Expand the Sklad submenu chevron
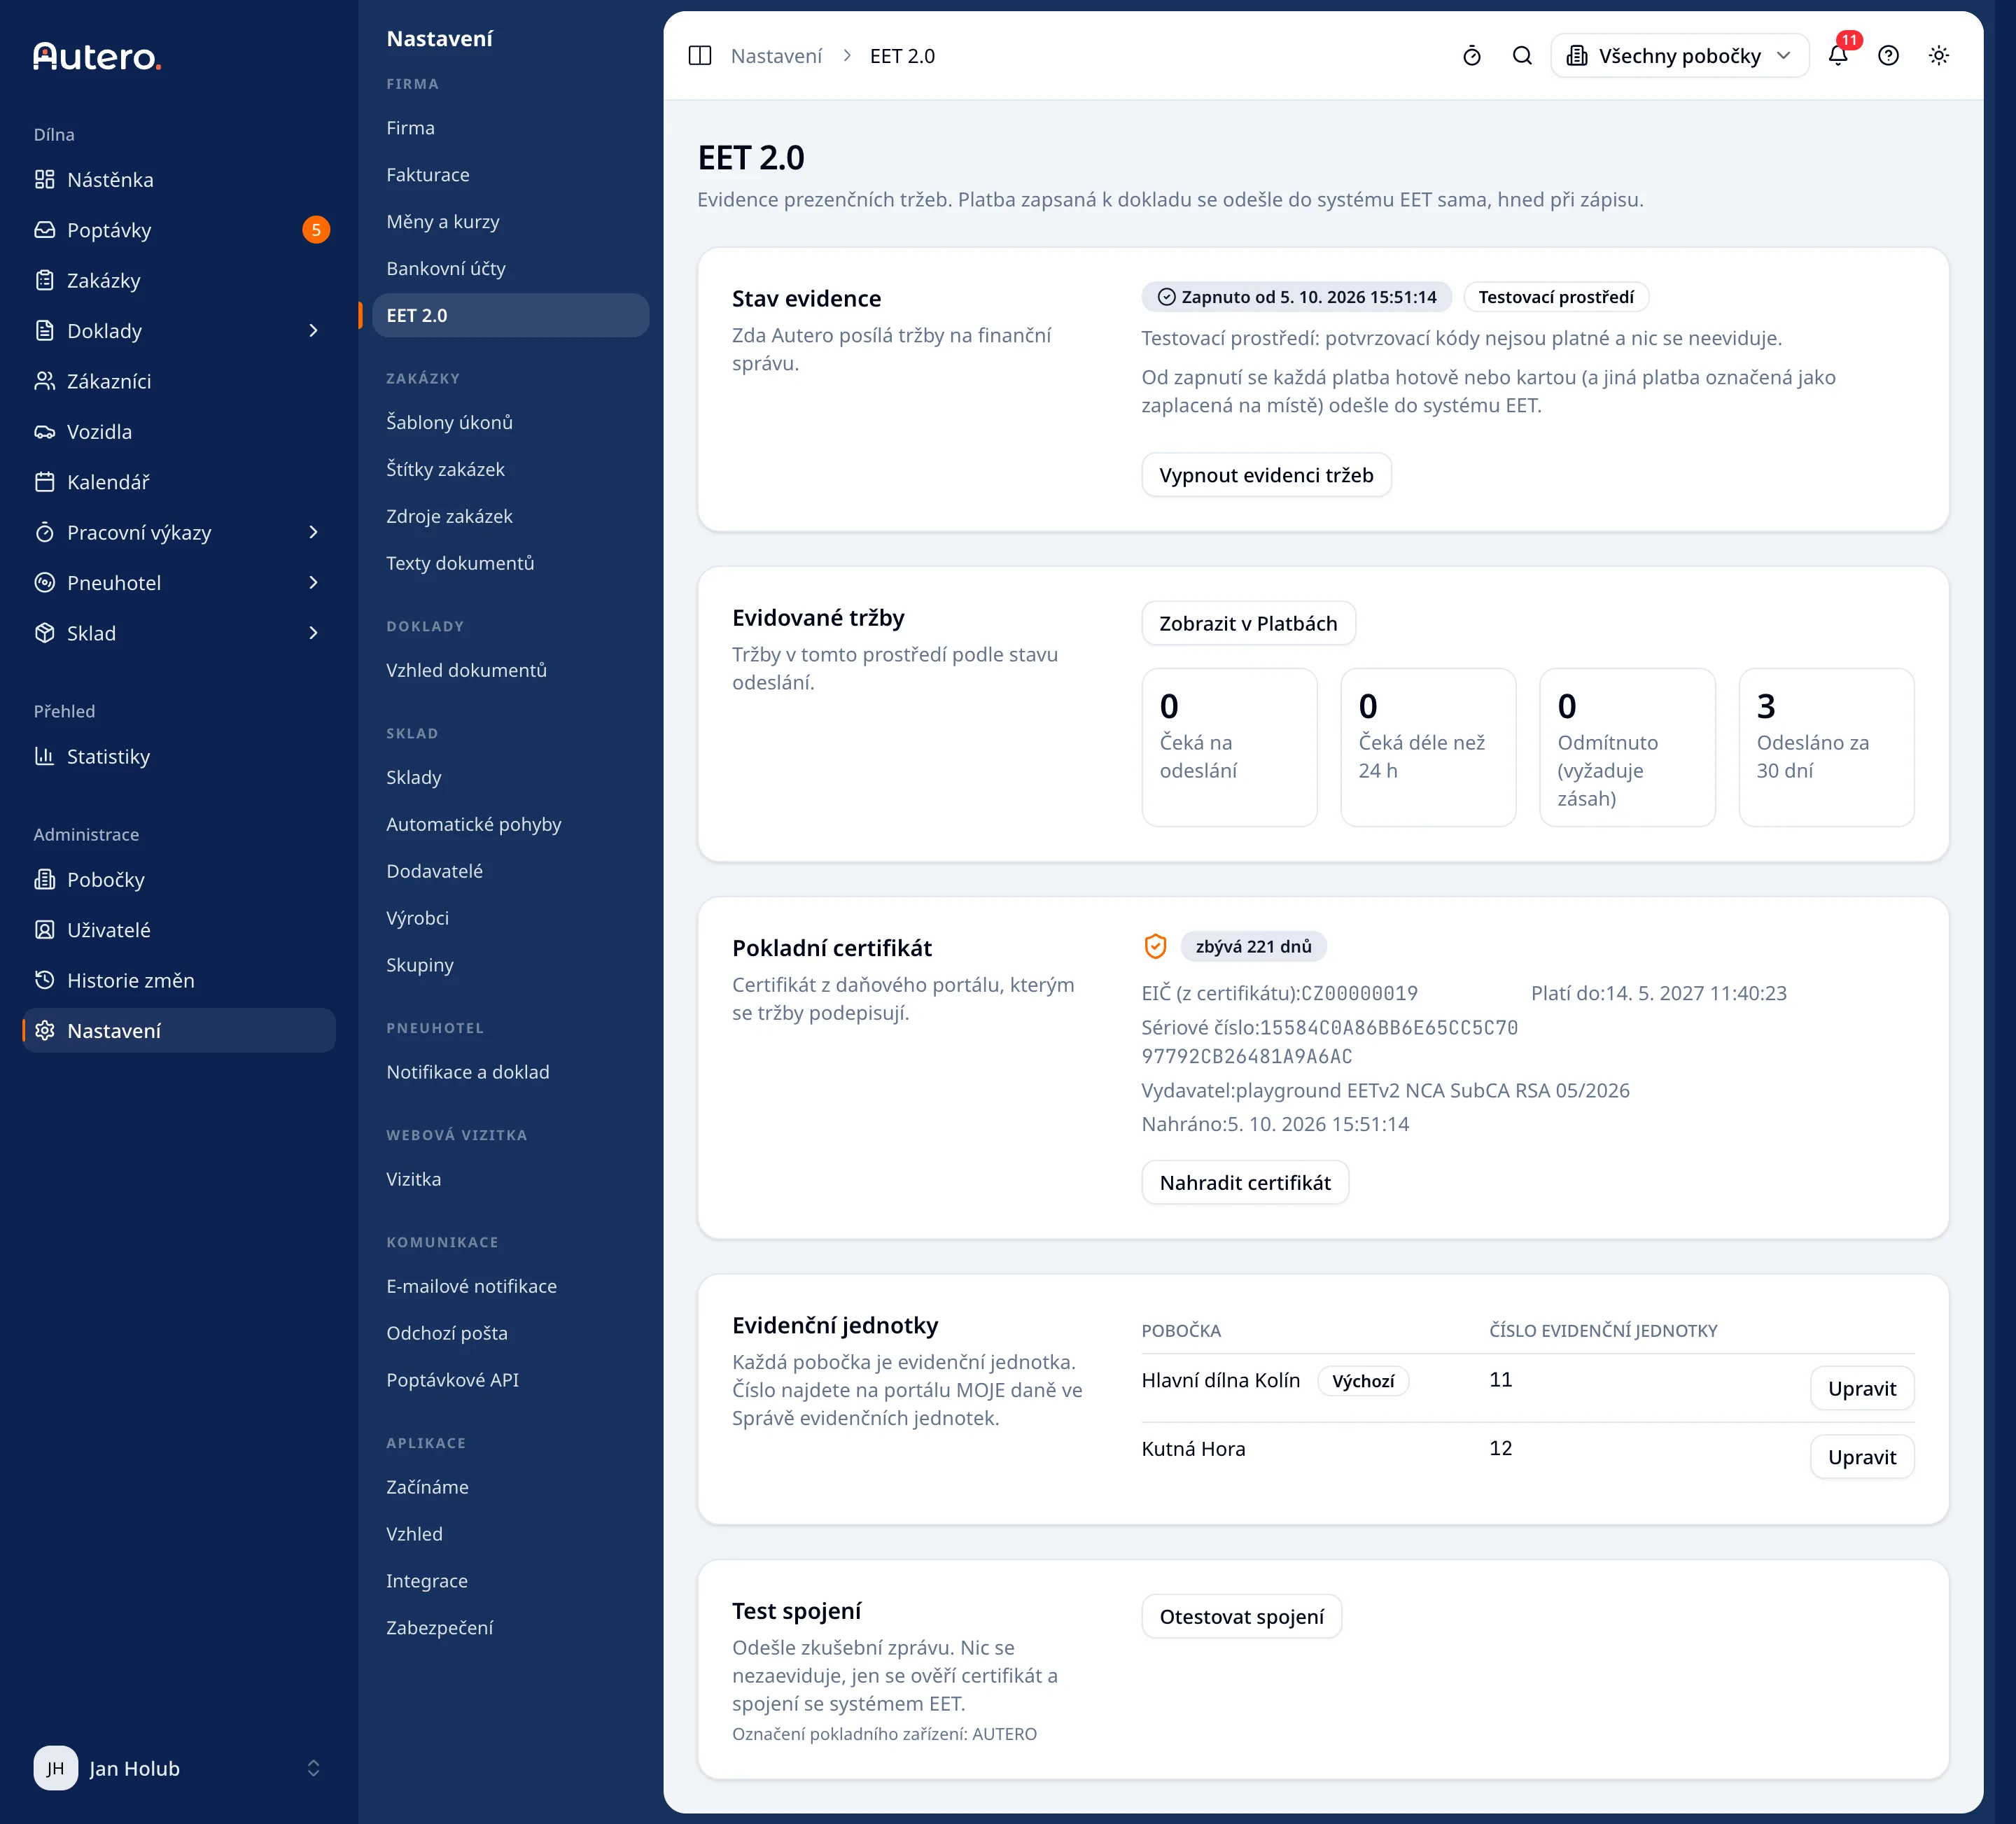The image size is (2016, 1824). click(313, 633)
